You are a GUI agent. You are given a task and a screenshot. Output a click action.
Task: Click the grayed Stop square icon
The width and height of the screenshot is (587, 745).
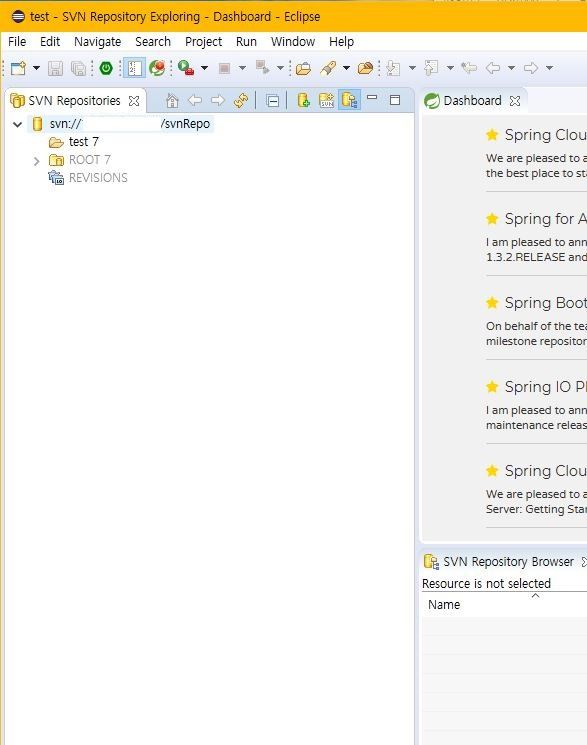(224, 68)
